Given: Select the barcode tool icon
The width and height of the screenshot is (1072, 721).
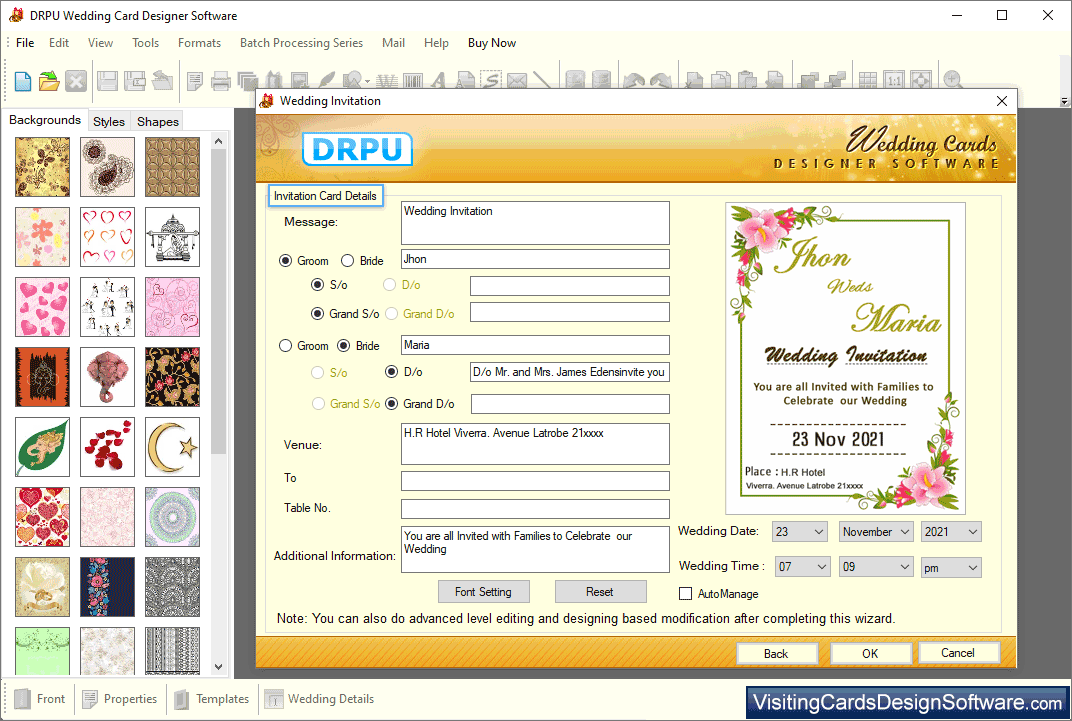Looking at the screenshot, I should (413, 81).
